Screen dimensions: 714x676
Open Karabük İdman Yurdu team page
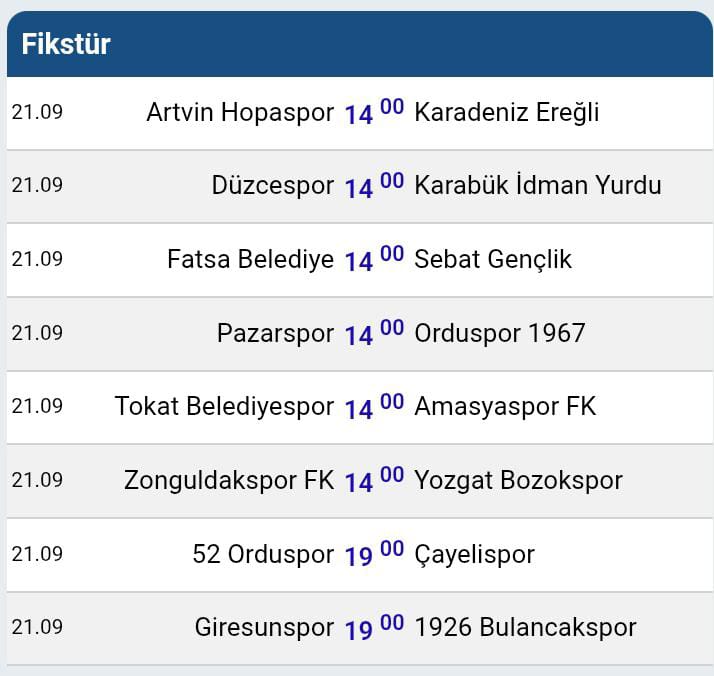tap(537, 186)
